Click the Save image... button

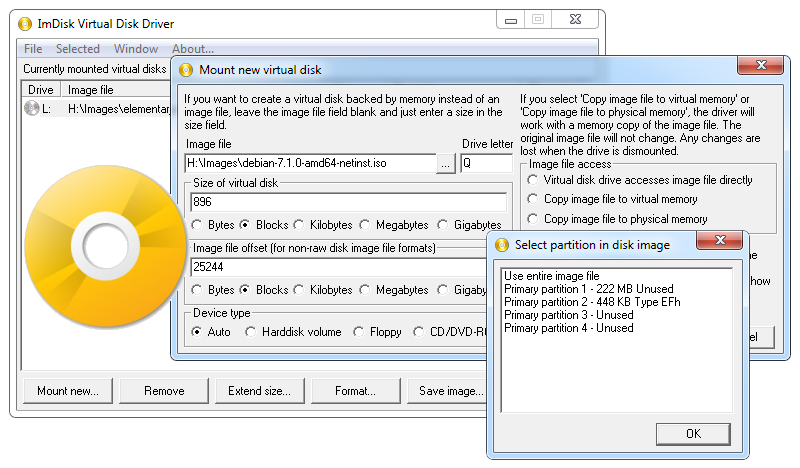pyautogui.click(x=447, y=391)
